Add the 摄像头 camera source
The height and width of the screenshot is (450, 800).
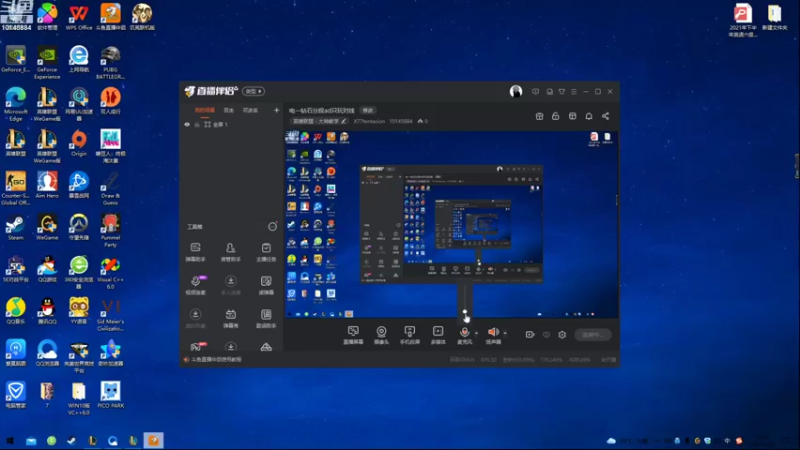pos(381,335)
